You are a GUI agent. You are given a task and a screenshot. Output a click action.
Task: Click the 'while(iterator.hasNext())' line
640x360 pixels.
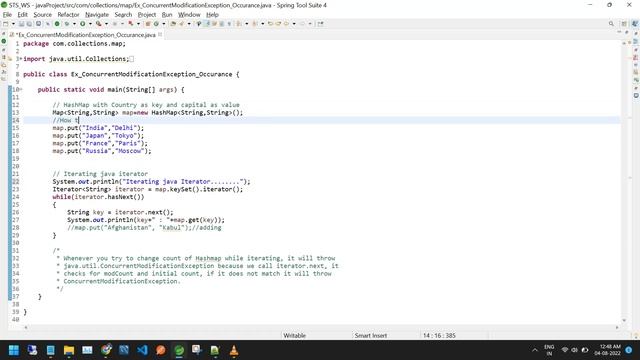pyautogui.click(x=98, y=197)
